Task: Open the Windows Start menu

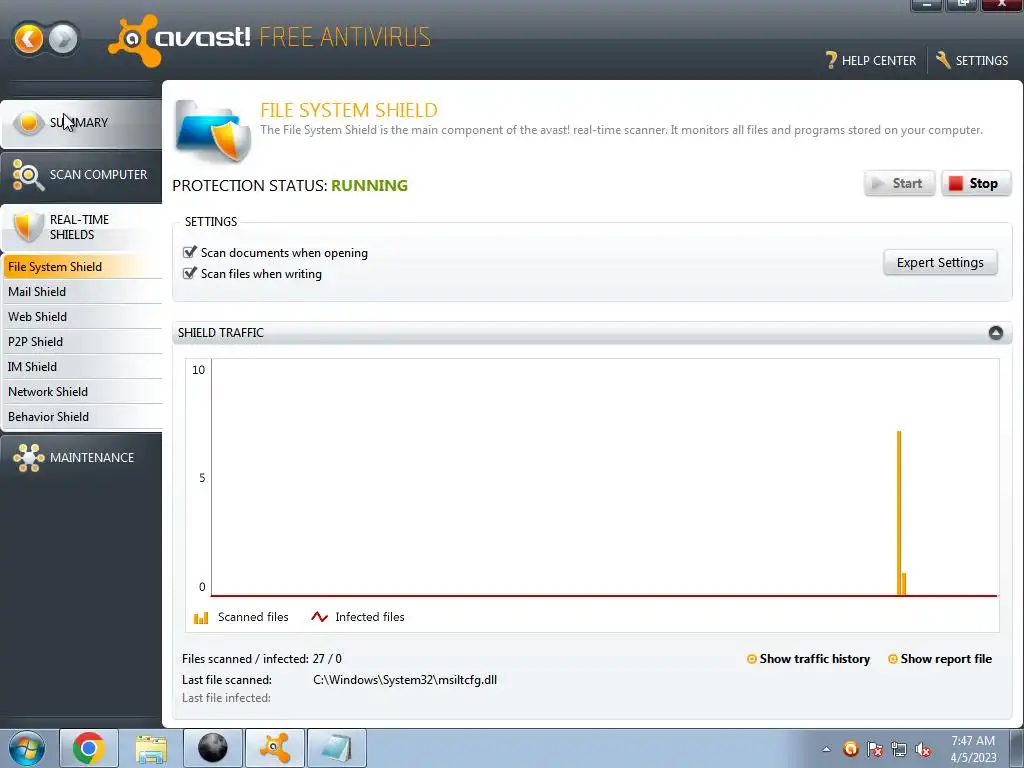Action: pyautogui.click(x=27, y=748)
